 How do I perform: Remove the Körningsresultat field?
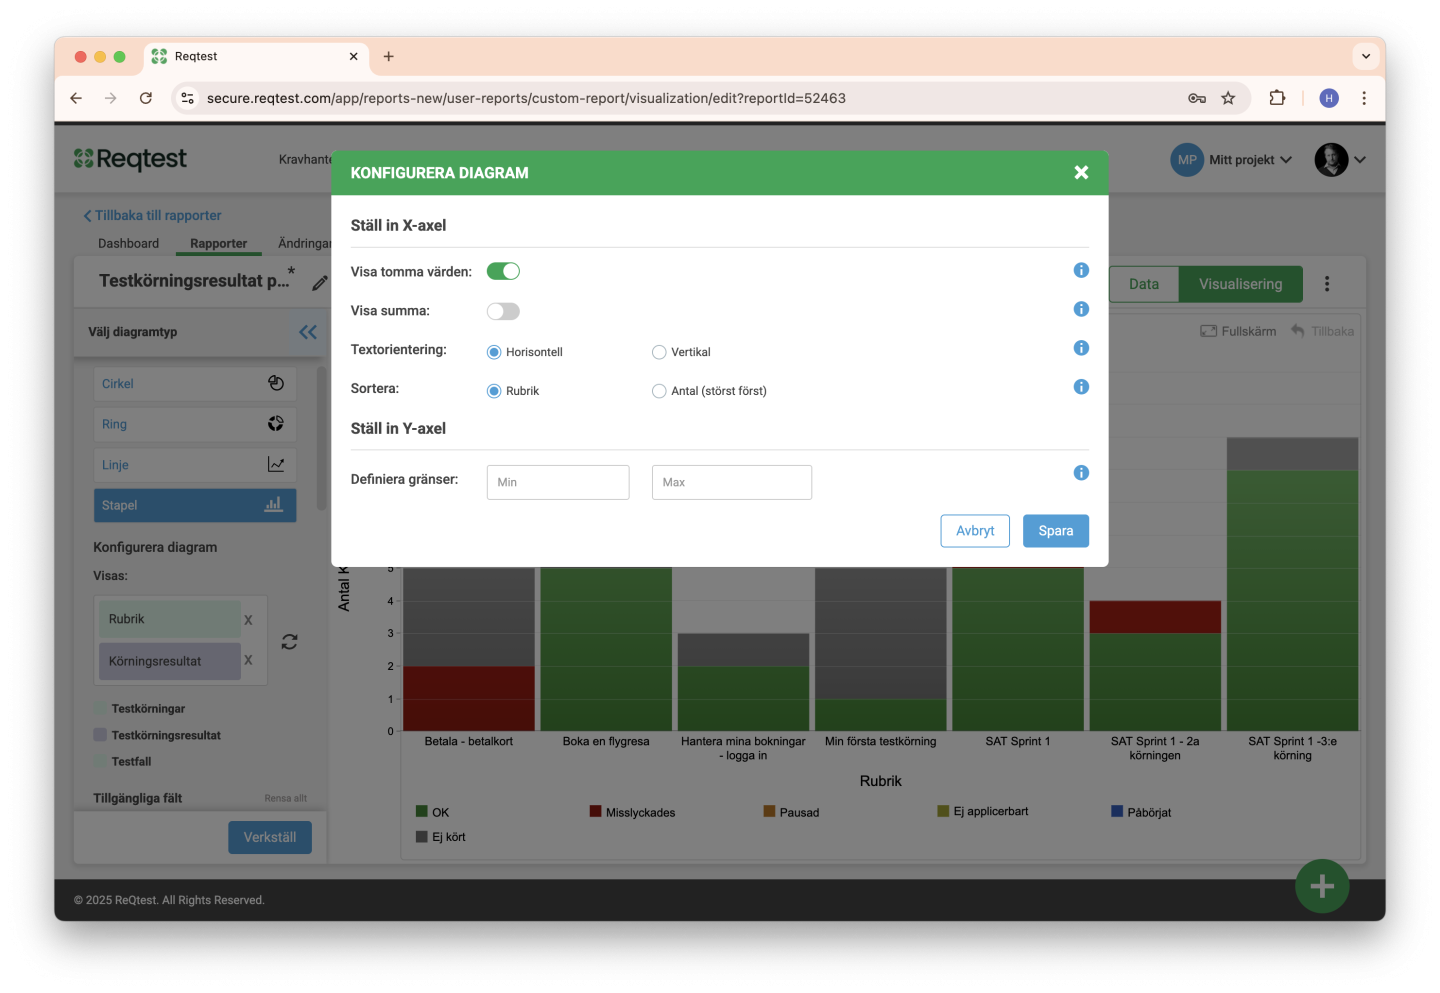point(248,660)
